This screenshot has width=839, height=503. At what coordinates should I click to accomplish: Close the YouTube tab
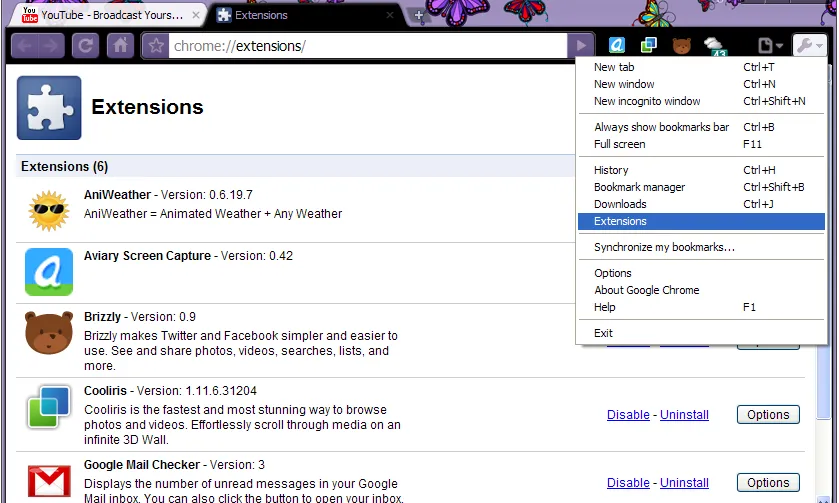196,16
